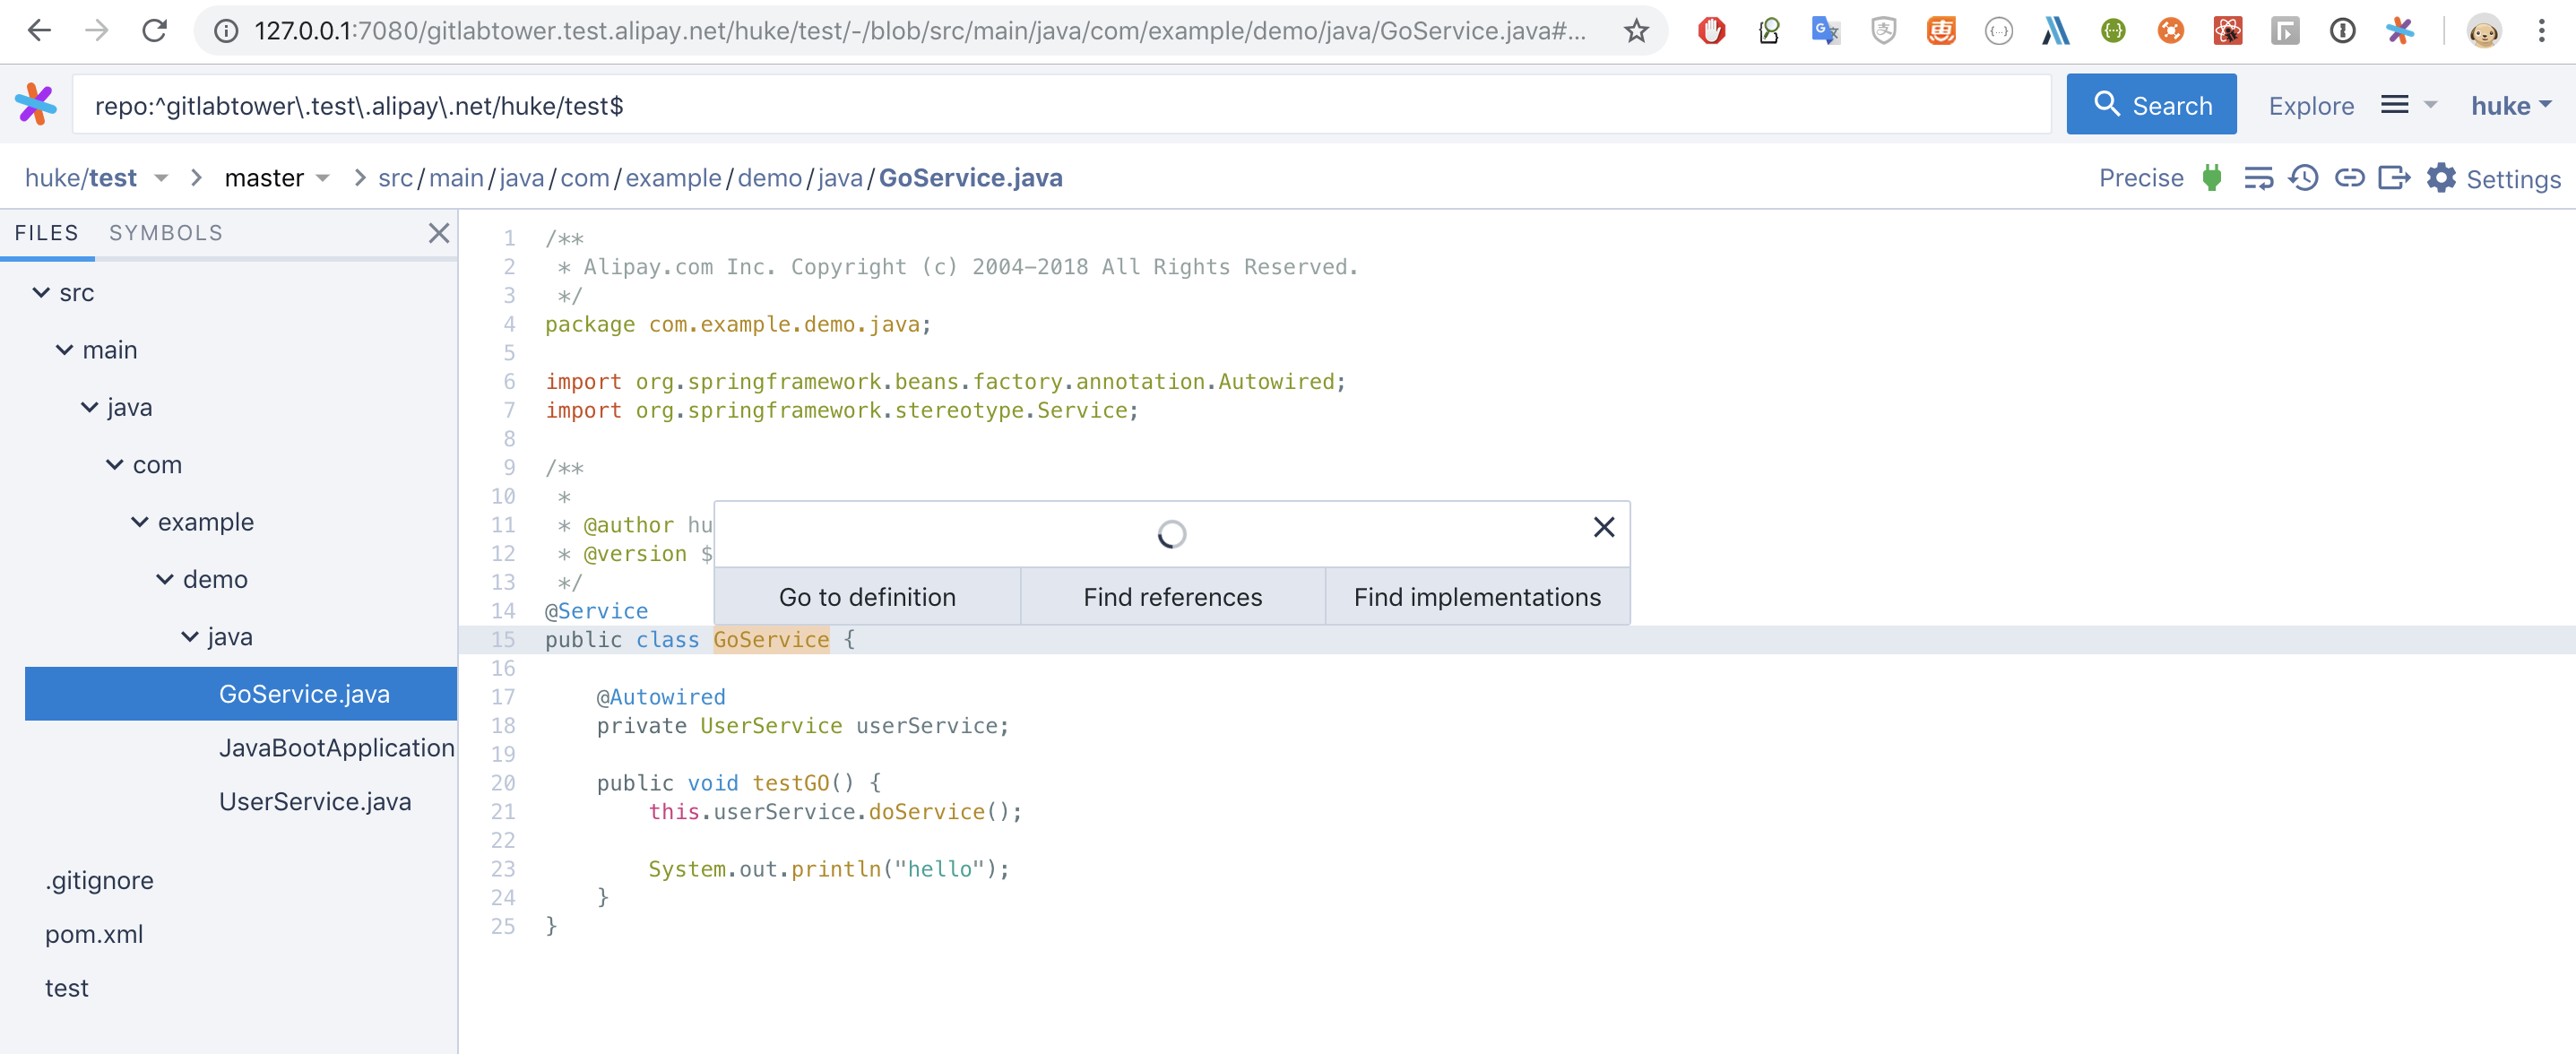The image size is (2576, 1054).
Task: Click the Sourcegraph logo
Action: pos(35,104)
